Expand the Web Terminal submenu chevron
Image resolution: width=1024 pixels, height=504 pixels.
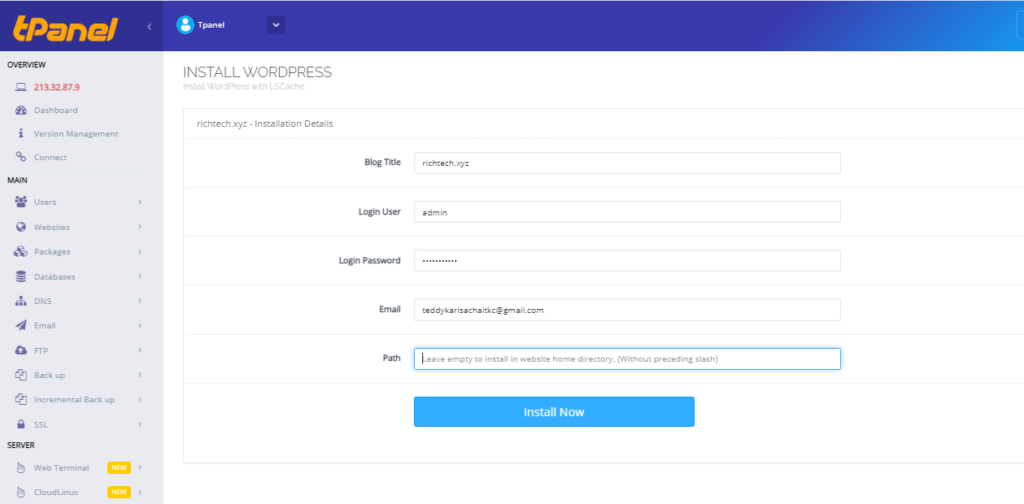[x=140, y=467]
